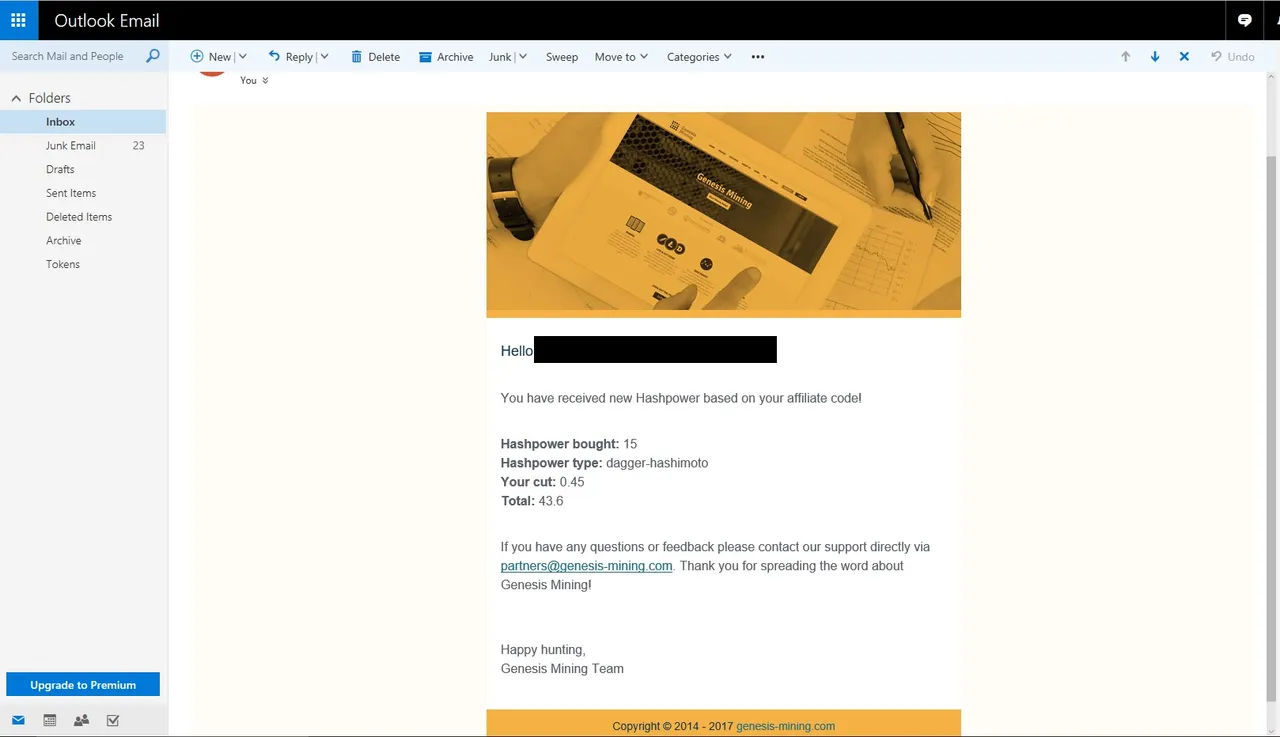Click the Junk Email unread count 23

(138, 146)
